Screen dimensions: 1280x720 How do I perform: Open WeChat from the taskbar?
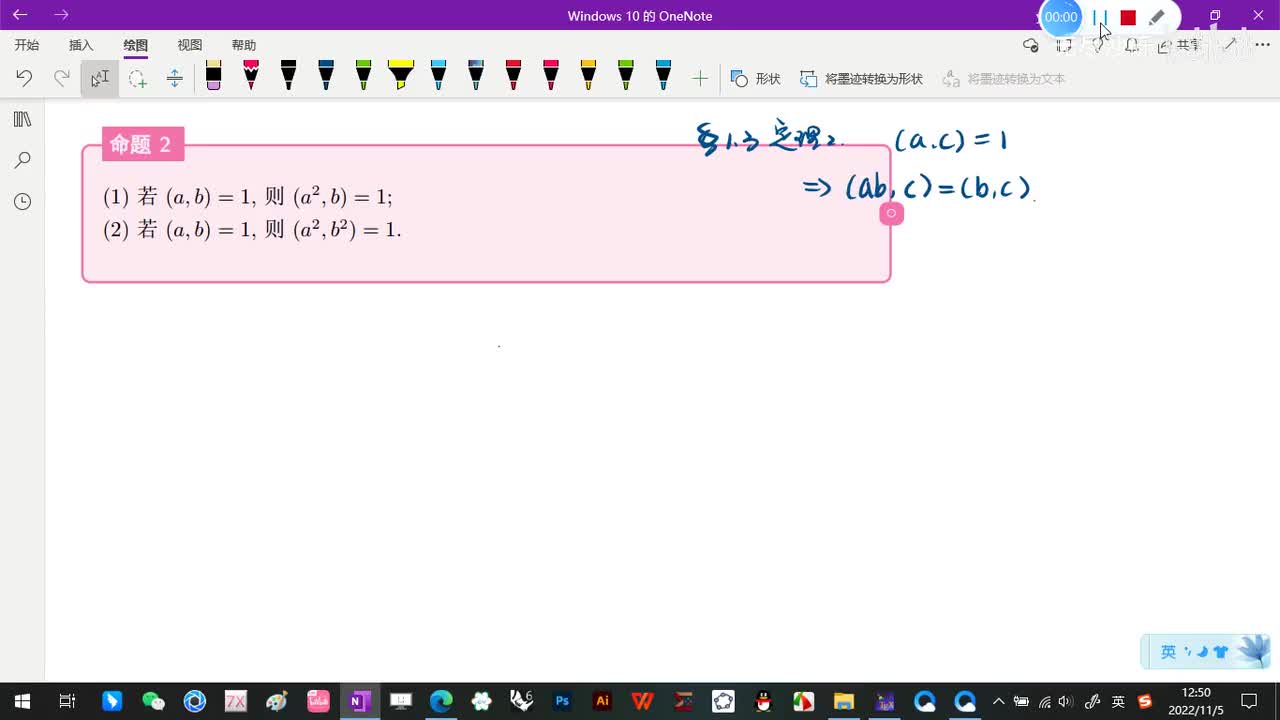[153, 701]
